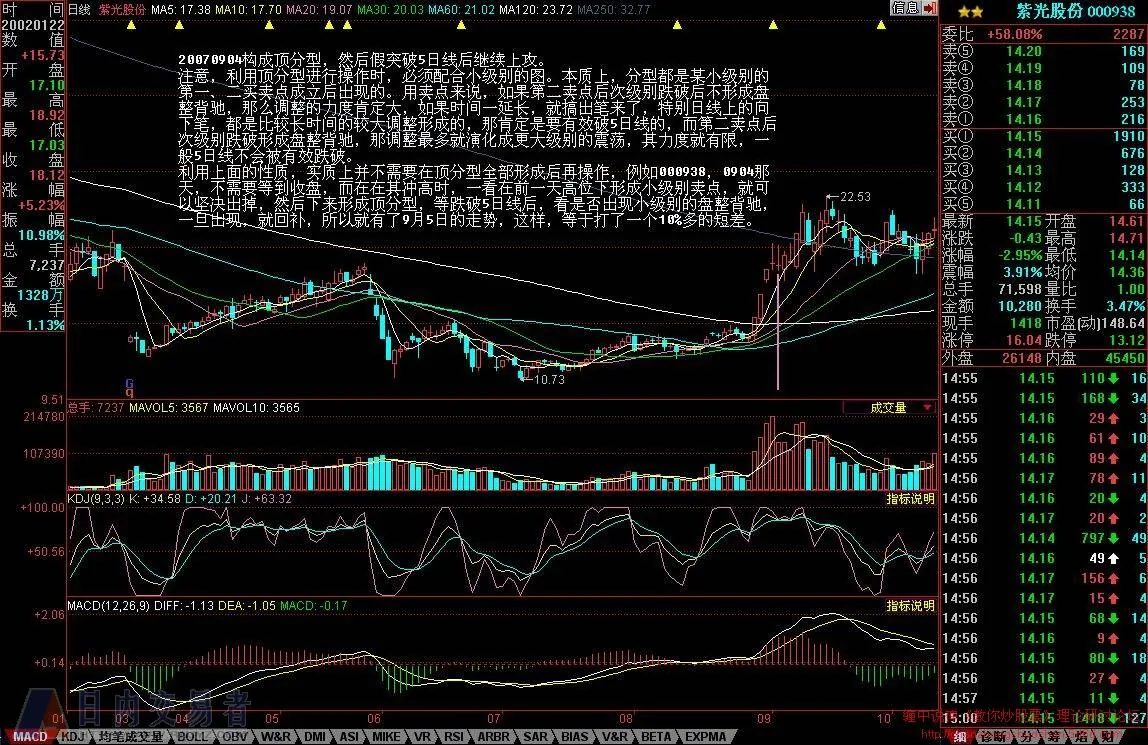Show the DMI indicator tab
1148x745 pixels.
[315, 736]
